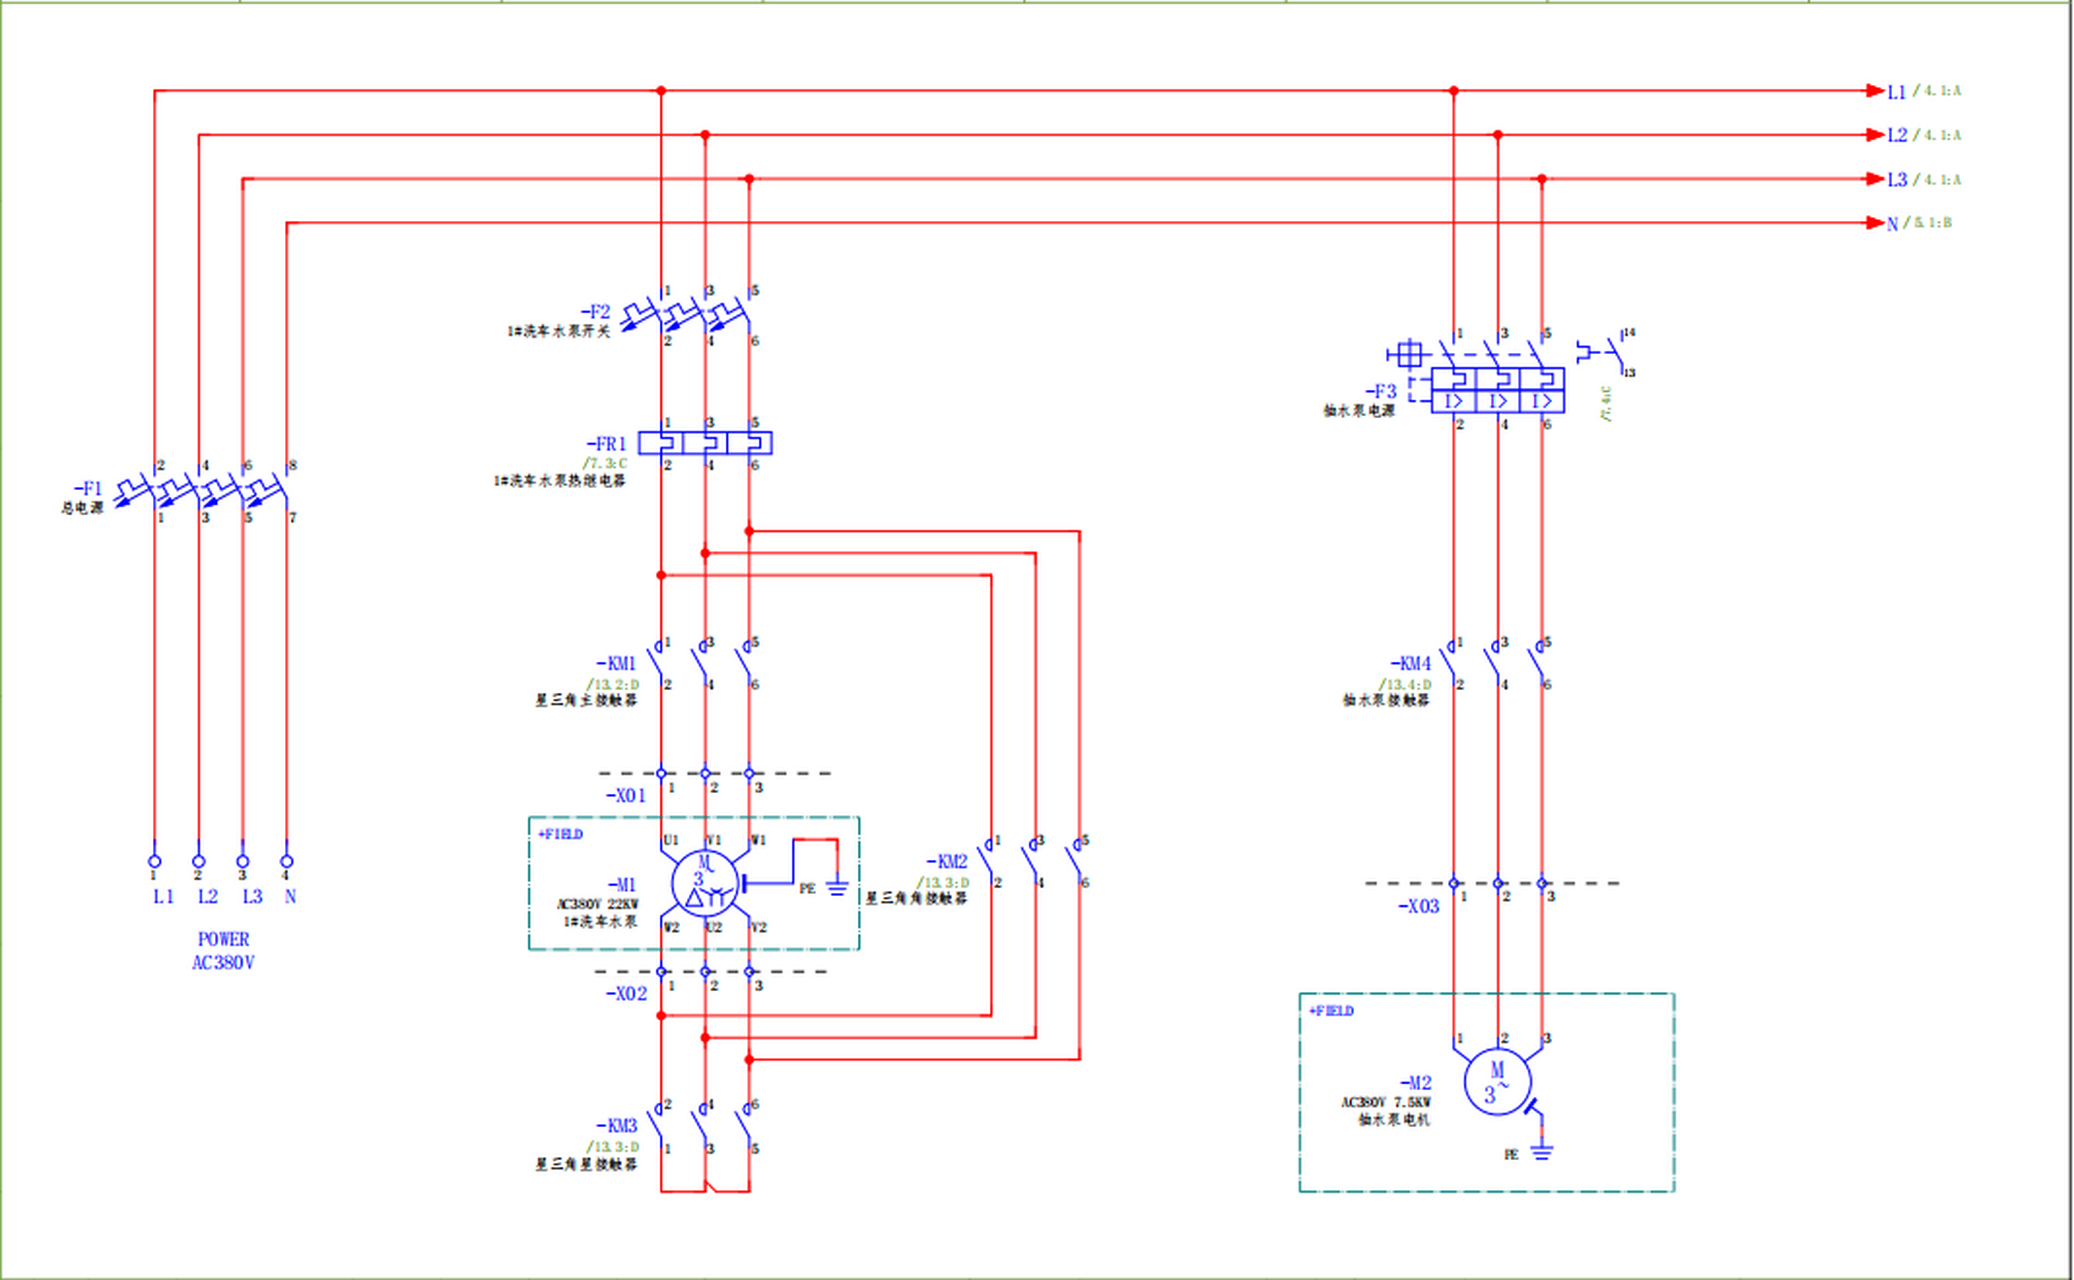Click the -KM4 device tag
Image resolution: width=2074 pixels, height=1280 pixels.
pos(1411,664)
